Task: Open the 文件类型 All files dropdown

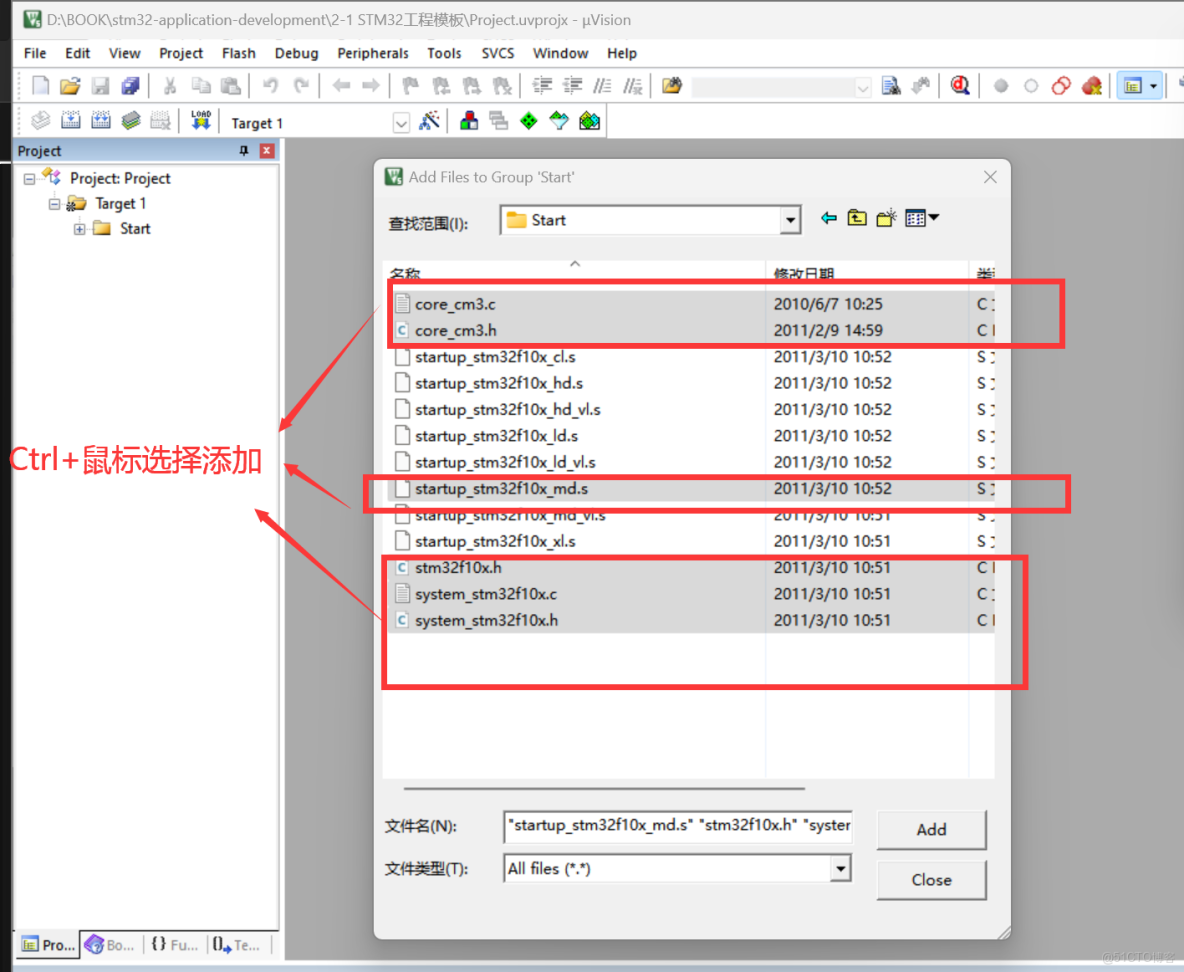Action: pyautogui.click(x=841, y=868)
